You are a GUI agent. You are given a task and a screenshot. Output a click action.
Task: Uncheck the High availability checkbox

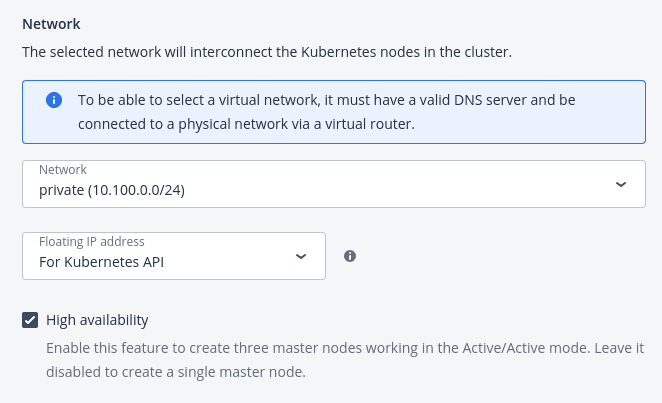coord(30,320)
